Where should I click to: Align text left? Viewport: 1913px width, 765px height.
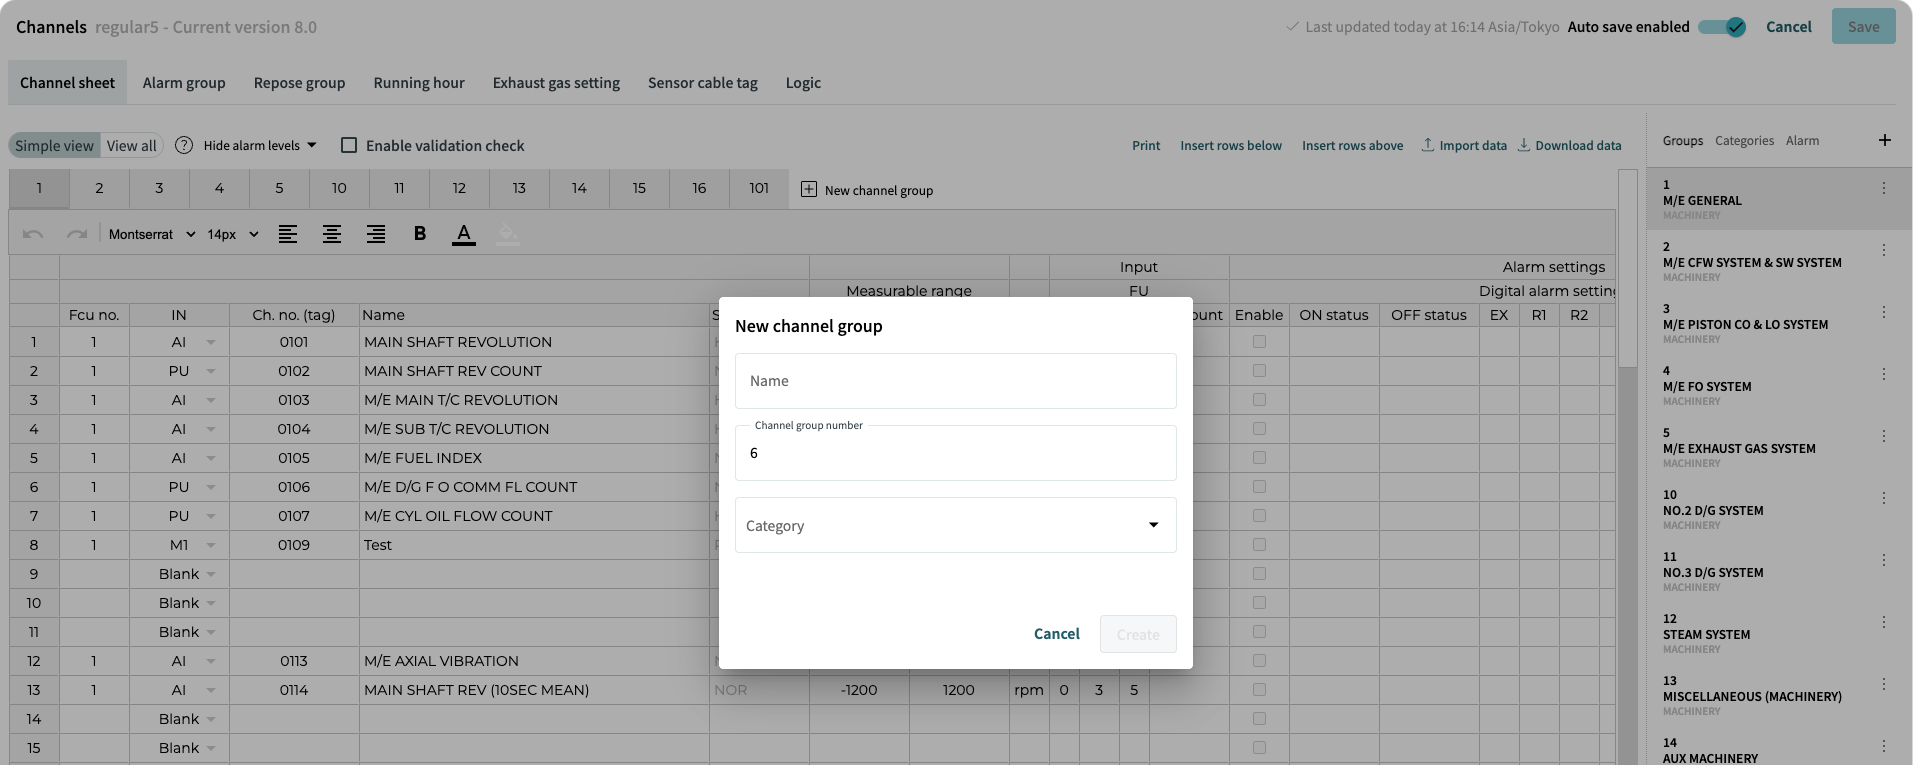[288, 234]
